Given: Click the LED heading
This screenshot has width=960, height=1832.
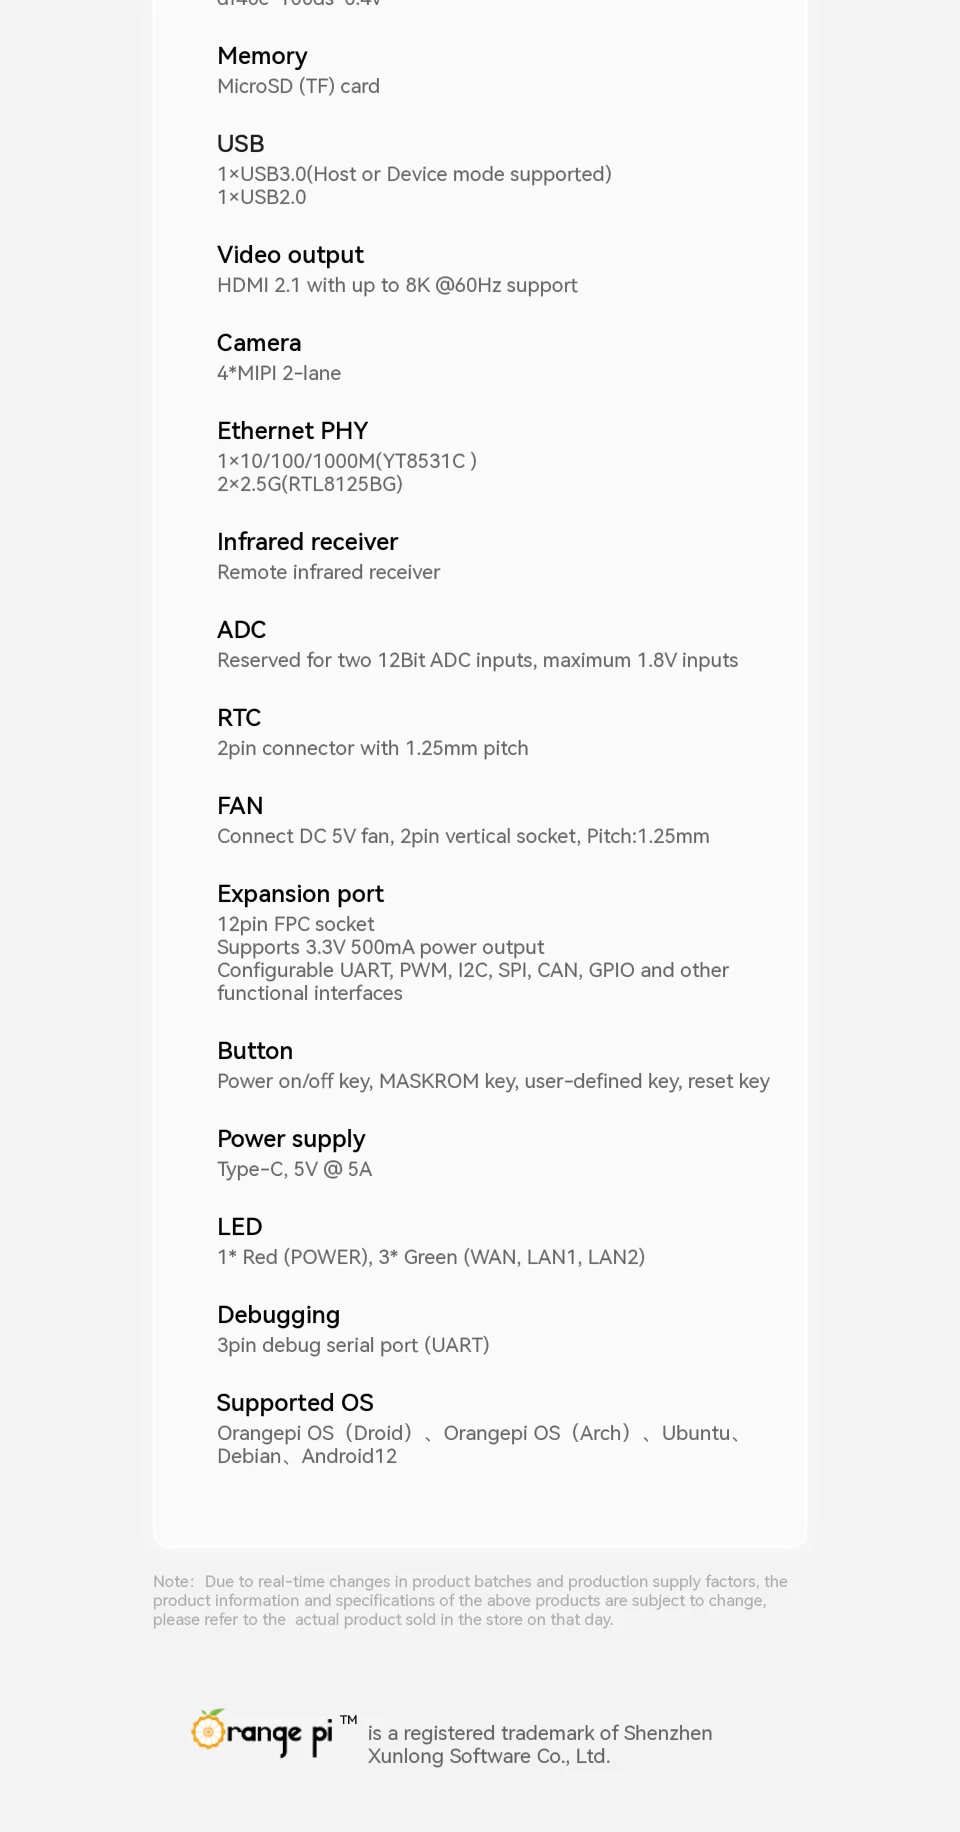Looking at the screenshot, I should coord(240,1227).
